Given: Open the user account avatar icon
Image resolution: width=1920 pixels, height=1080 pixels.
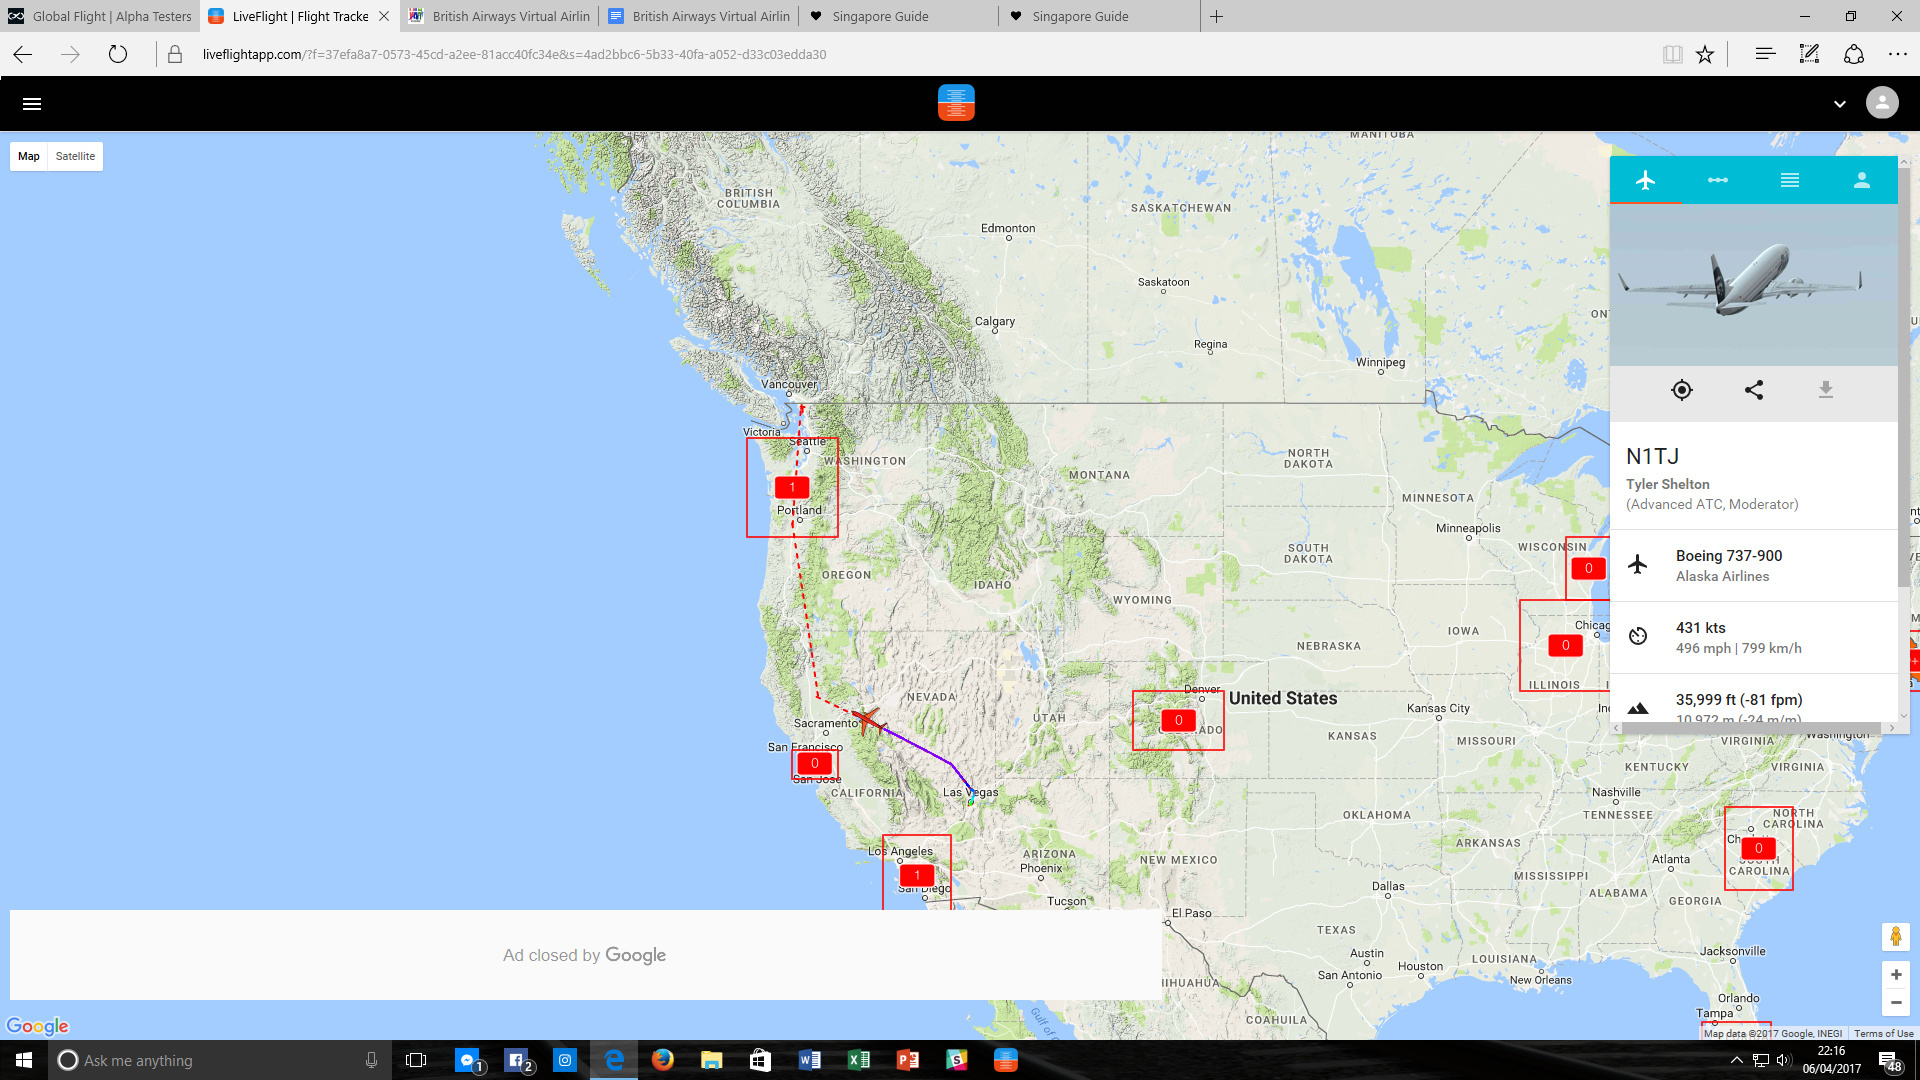Looking at the screenshot, I should tap(1881, 103).
